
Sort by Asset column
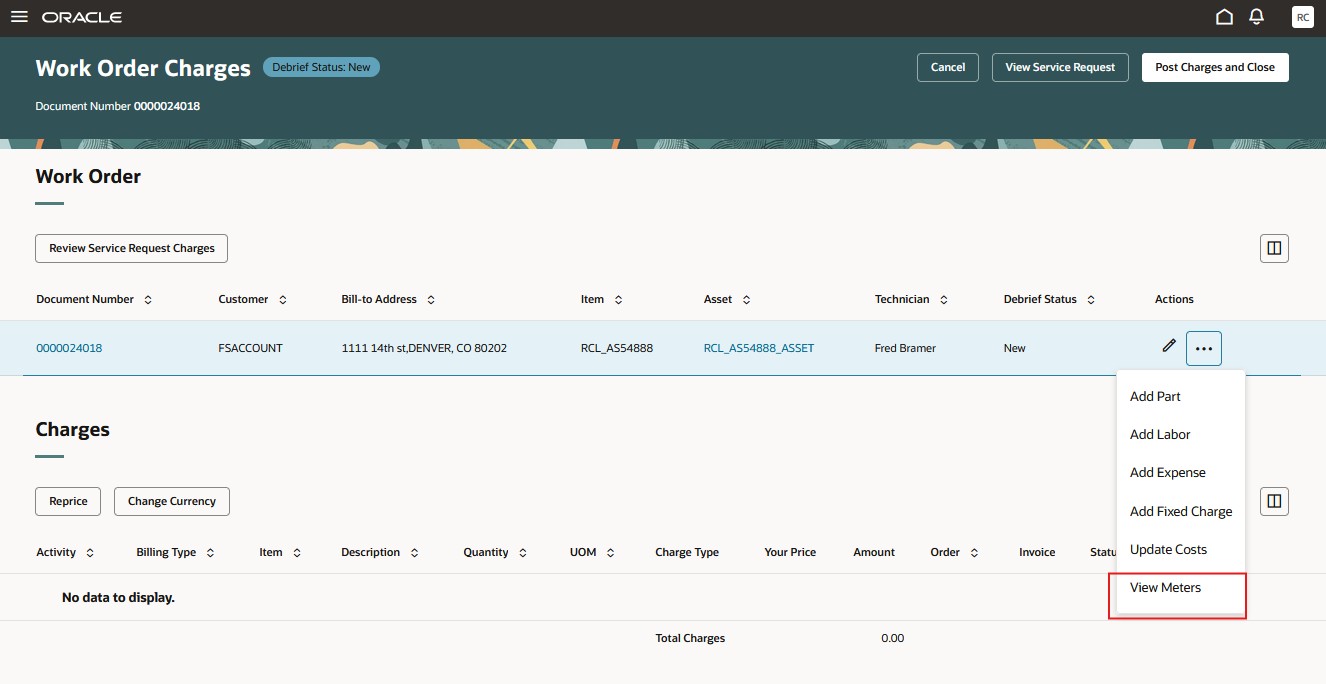click(746, 299)
